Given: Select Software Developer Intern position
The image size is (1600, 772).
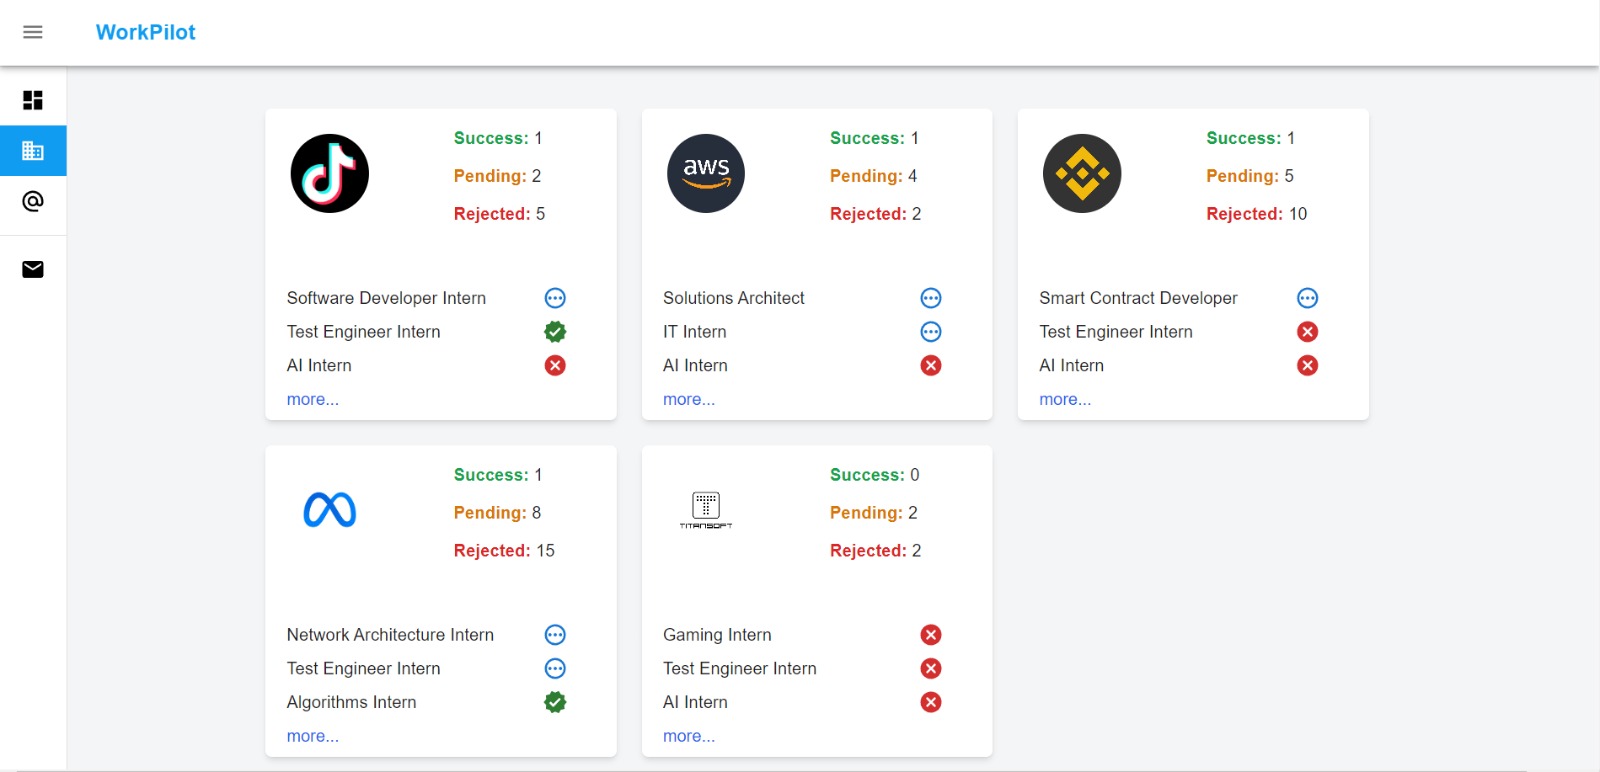Looking at the screenshot, I should 386,298.
